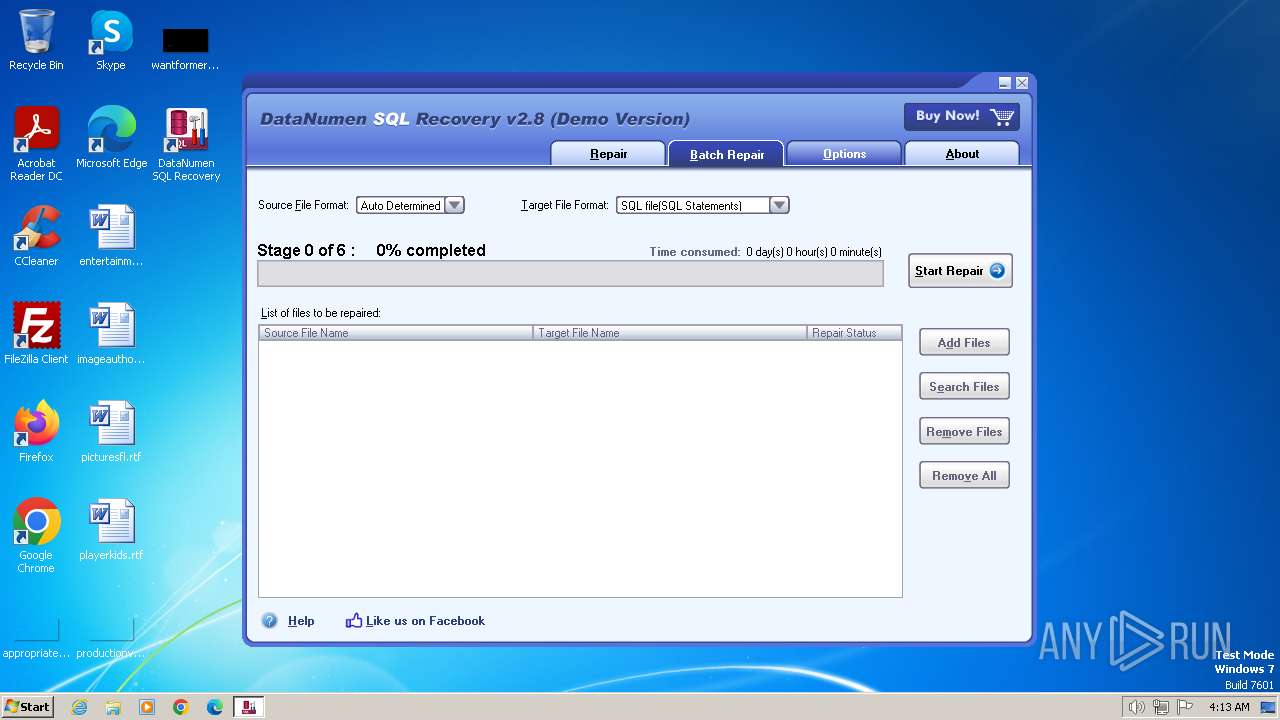Click the Source File Name column header
This screenshot has width=1280, height=720.
[x=396, y=333]
